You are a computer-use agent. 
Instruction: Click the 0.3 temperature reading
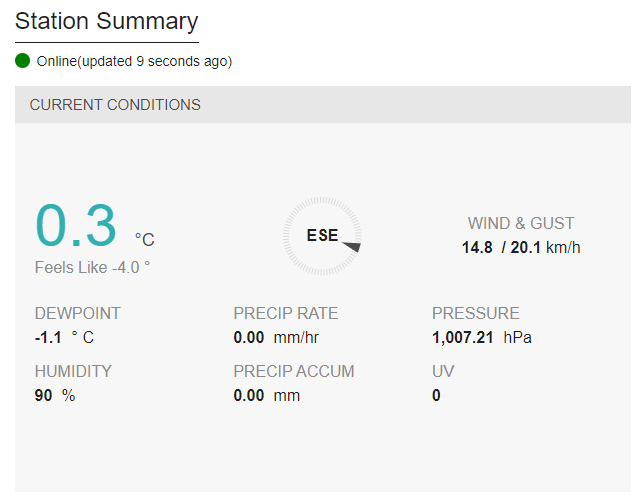[x=76, y=226]
